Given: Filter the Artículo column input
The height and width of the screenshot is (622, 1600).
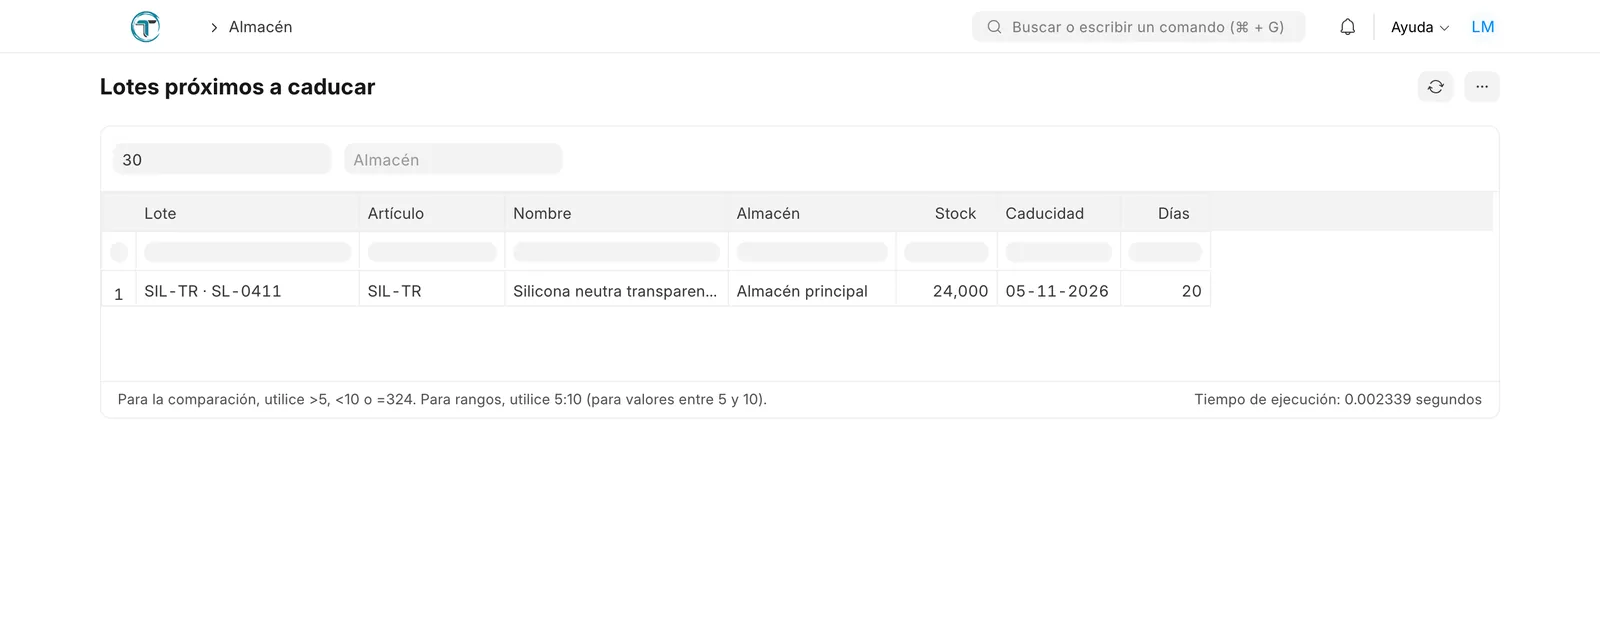Looking at the screenshot, I should coord(432,252).
